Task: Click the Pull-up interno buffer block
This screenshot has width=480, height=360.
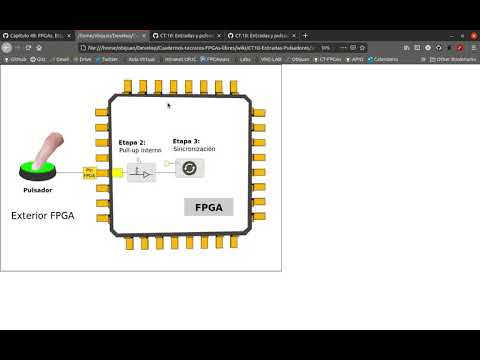Action: click(141, 172)
